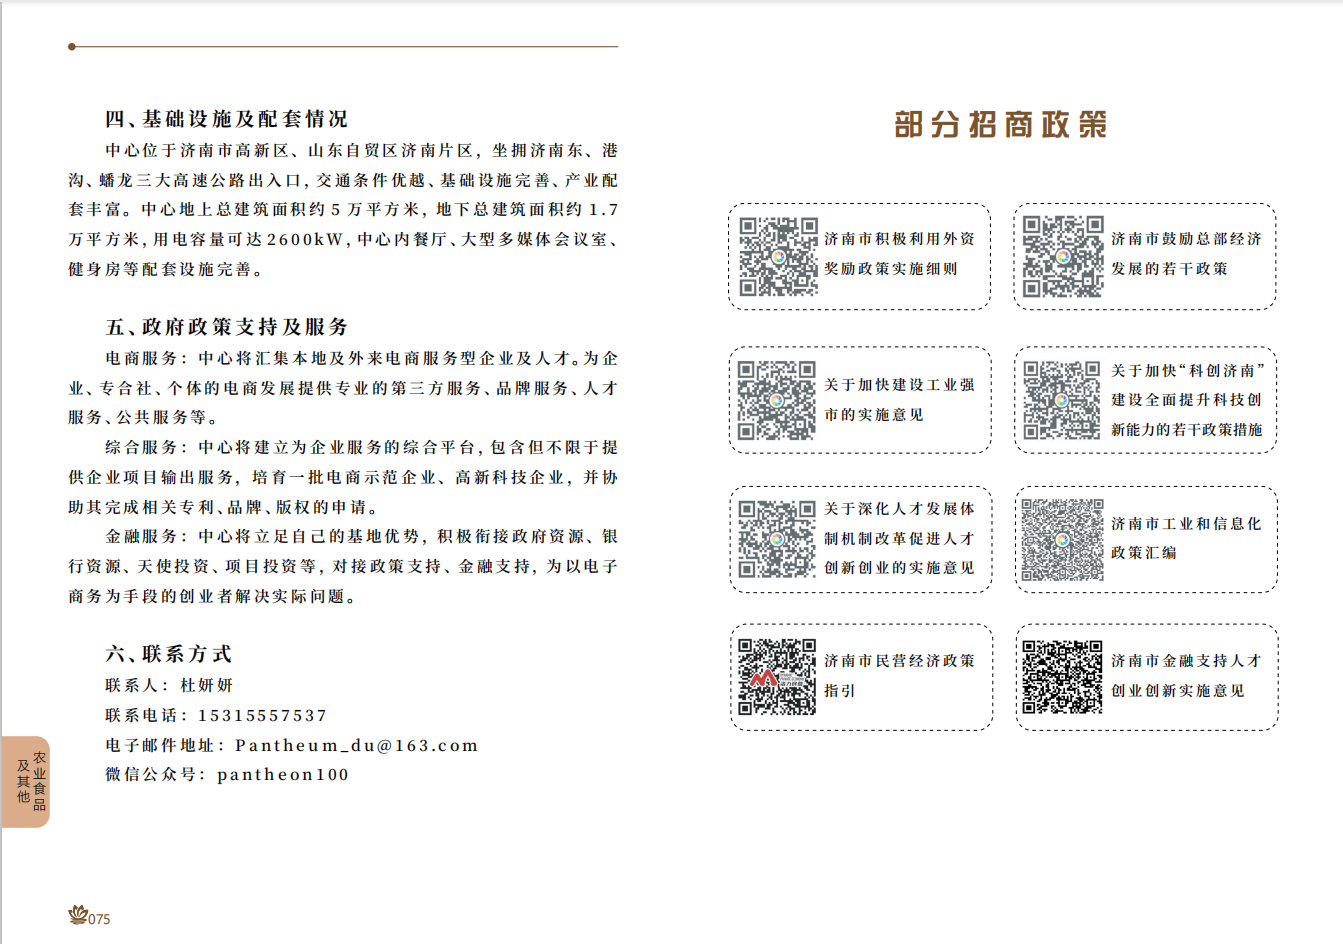Viewport: 1343px width, 944px height.
Task: Select the QR code for 济南市民营经济政策指引
Action: pyautogui.click(x=777, y=677)
